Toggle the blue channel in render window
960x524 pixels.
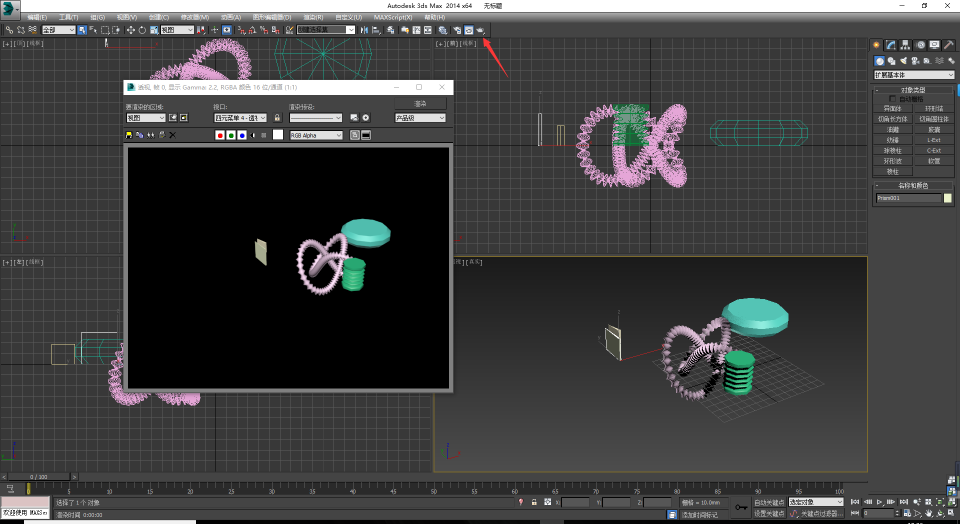(242, 135)
